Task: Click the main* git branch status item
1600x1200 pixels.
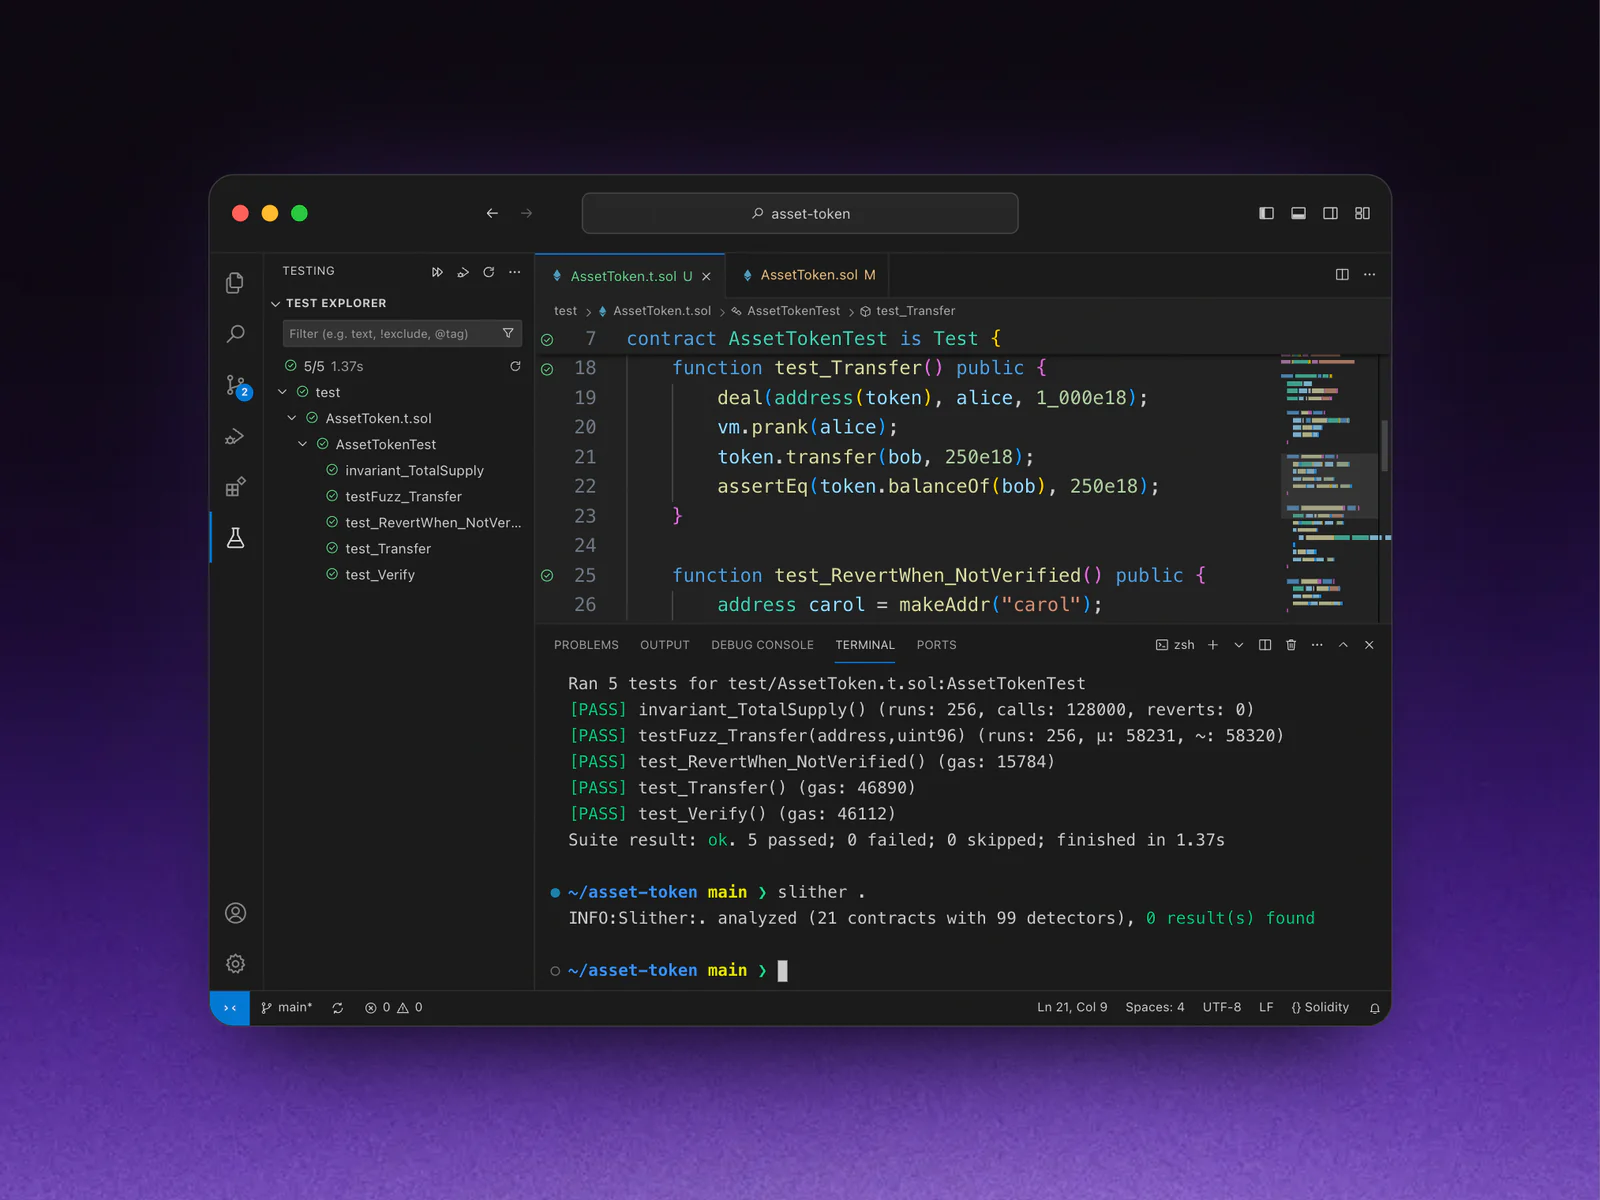Action: [x=286, y=1007]
